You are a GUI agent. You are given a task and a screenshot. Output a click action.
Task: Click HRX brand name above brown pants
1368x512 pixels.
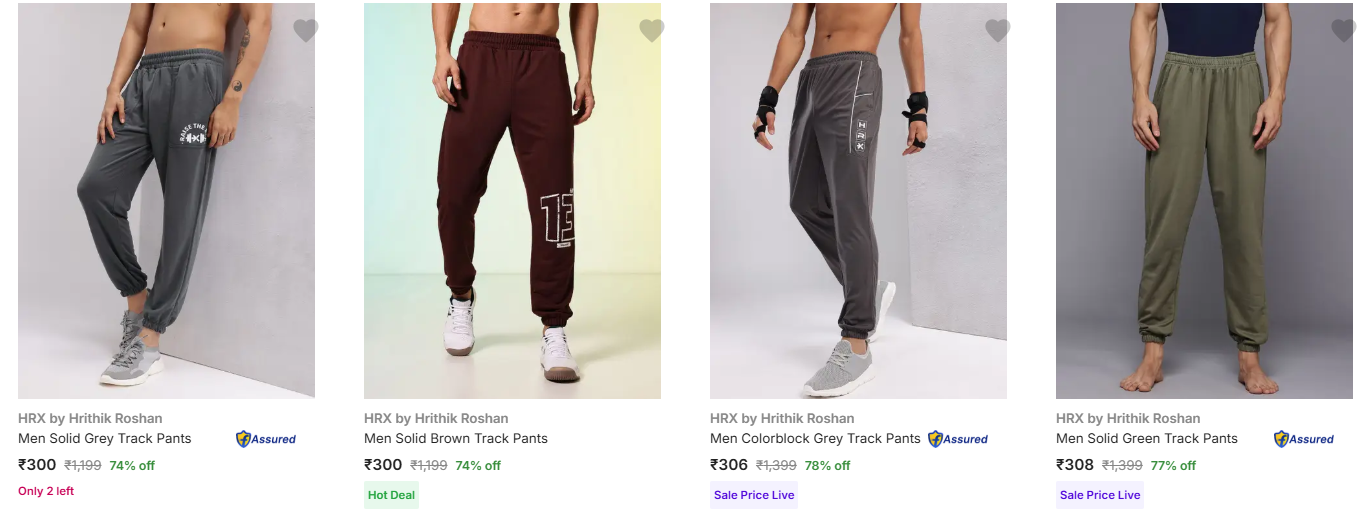tap(436, 418)
